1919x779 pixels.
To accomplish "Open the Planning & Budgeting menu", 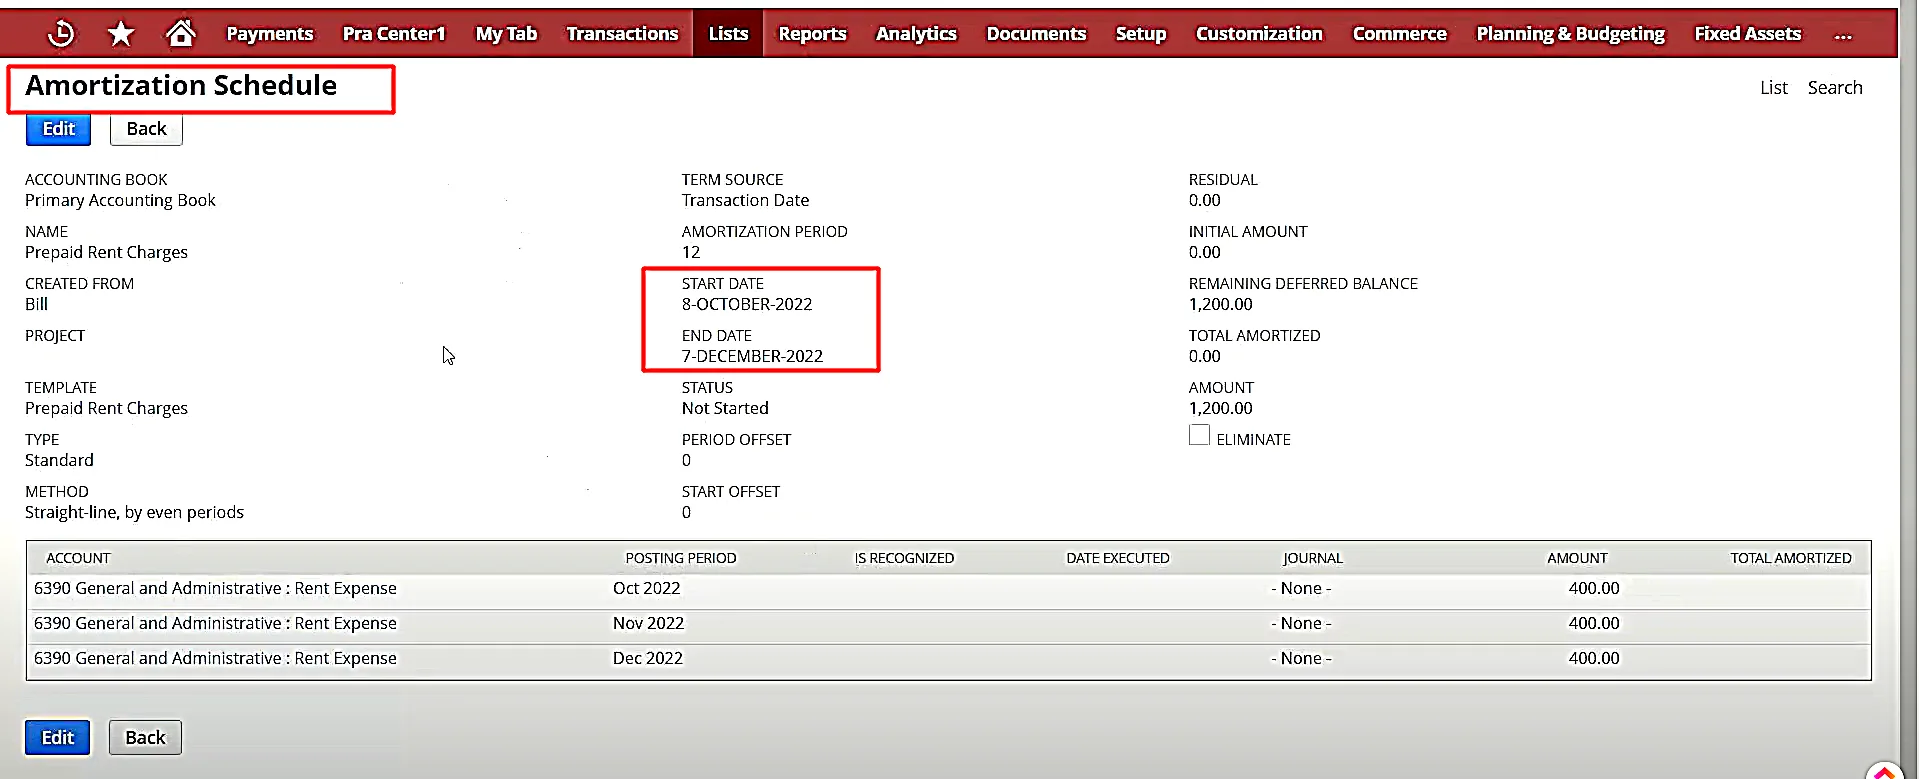I will pos(1570,34).
